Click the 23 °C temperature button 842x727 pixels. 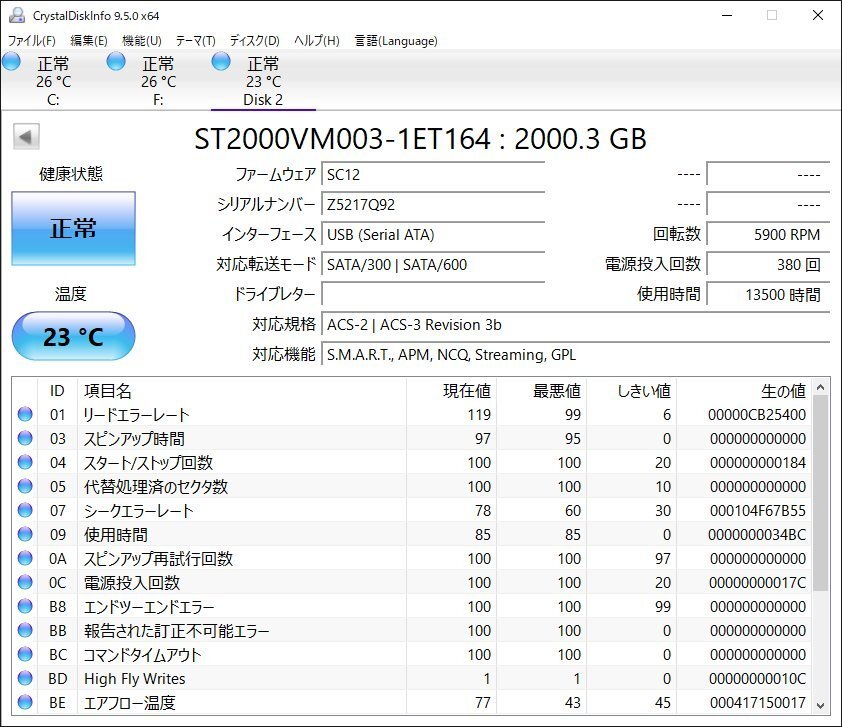pos(73,336)
